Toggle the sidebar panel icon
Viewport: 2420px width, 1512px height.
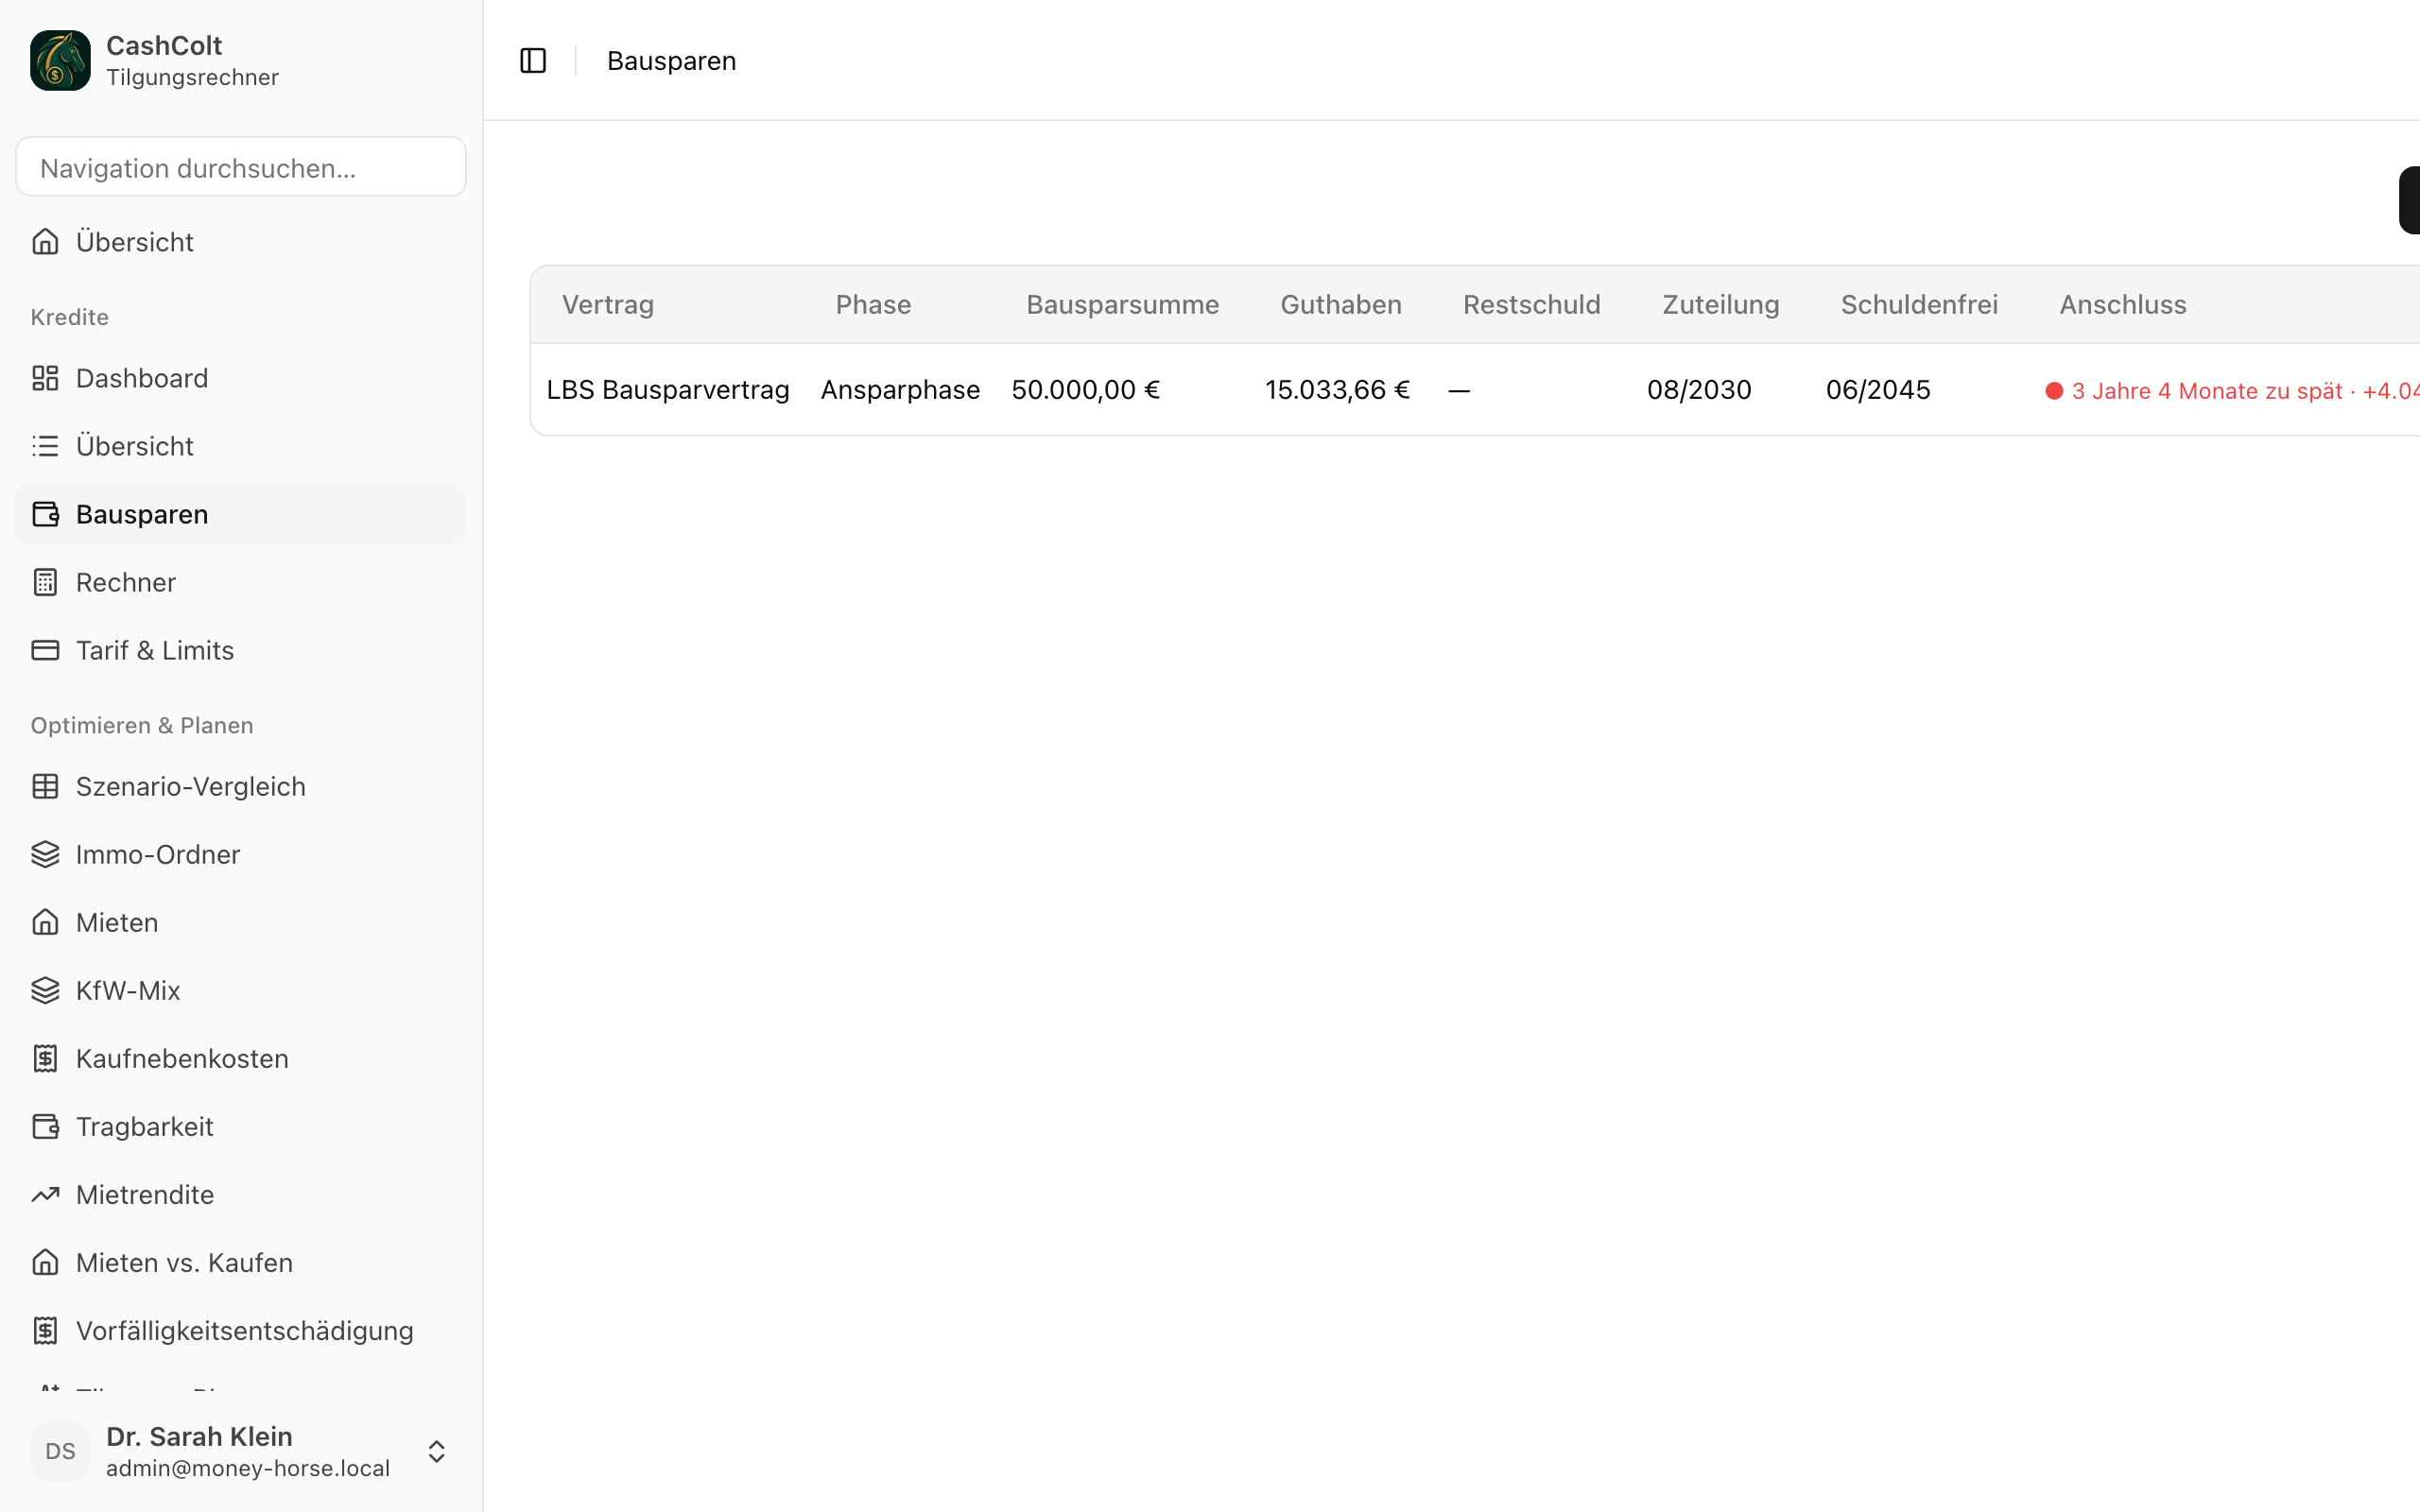coord(533,61)
